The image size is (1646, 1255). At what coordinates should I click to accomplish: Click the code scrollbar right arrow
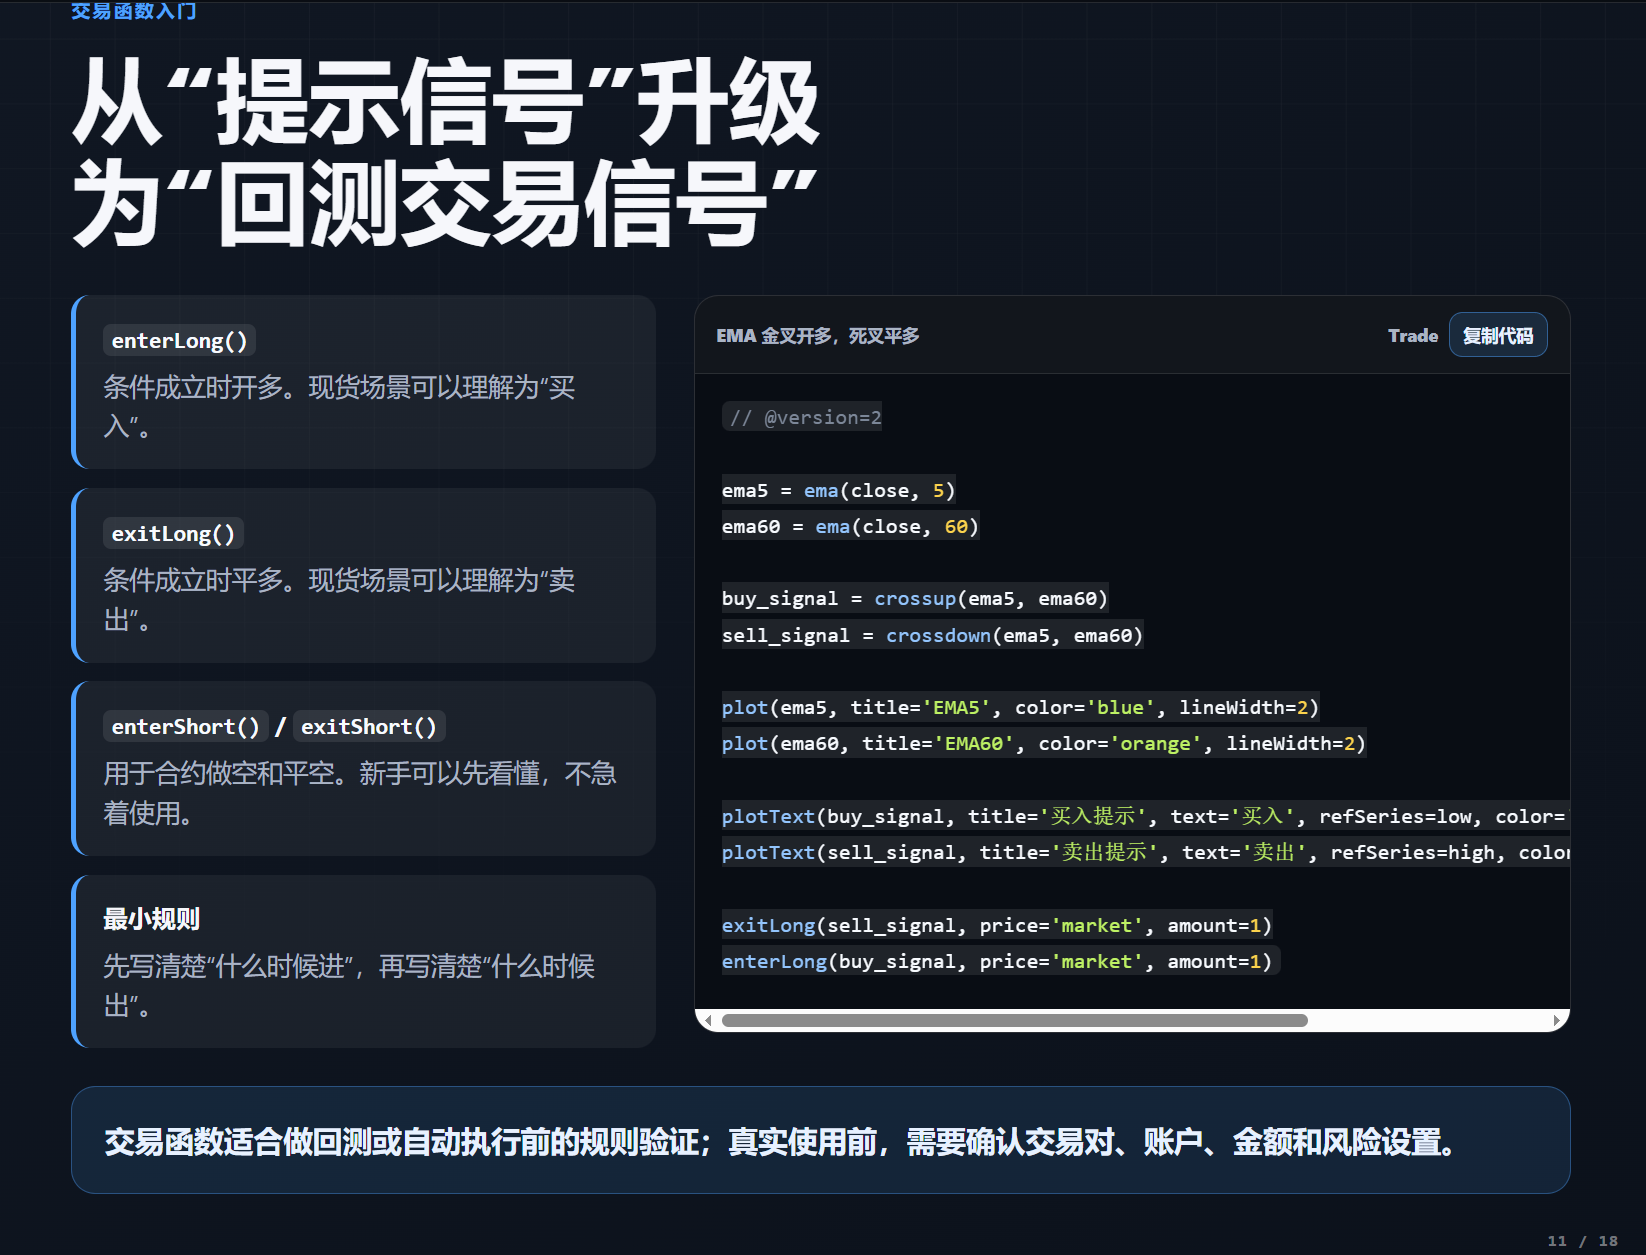tap(1557, 1020)
